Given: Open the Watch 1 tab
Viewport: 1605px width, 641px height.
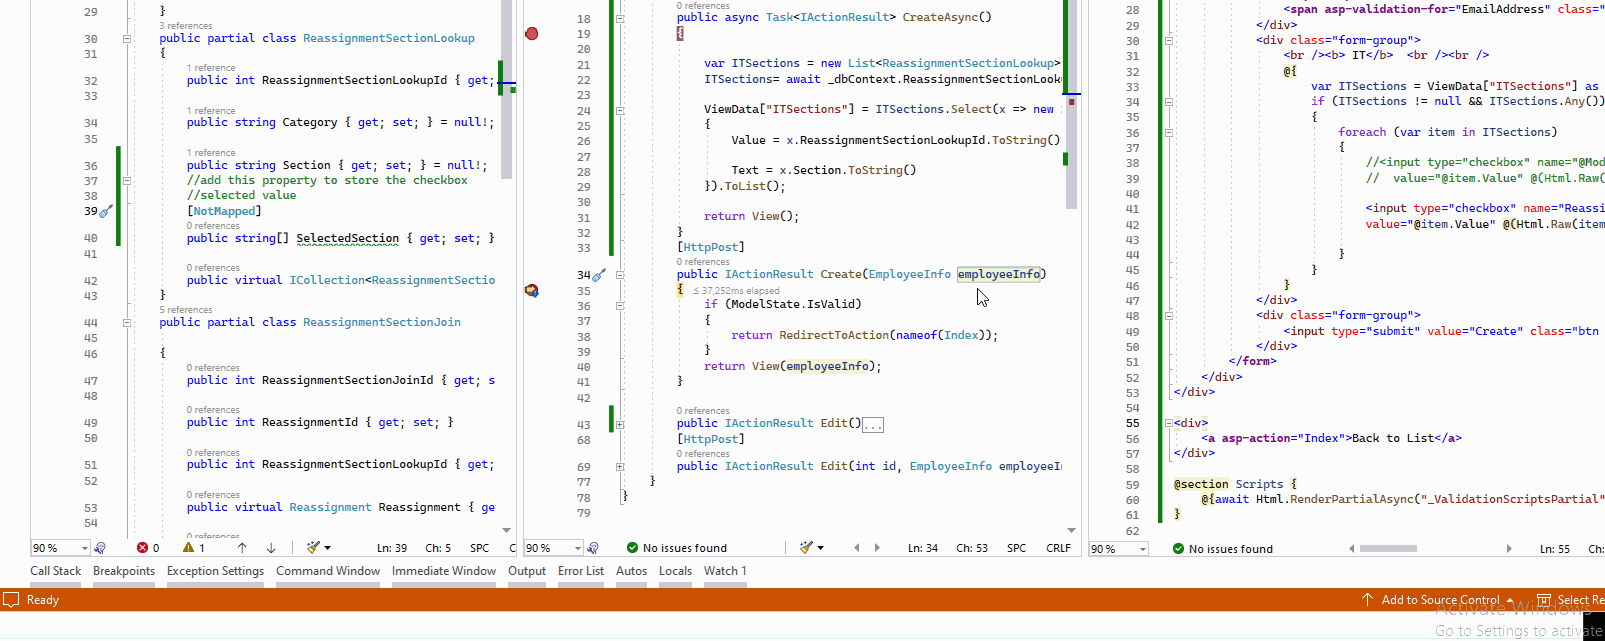Looking at the screenshot, I should pos(725,571).
